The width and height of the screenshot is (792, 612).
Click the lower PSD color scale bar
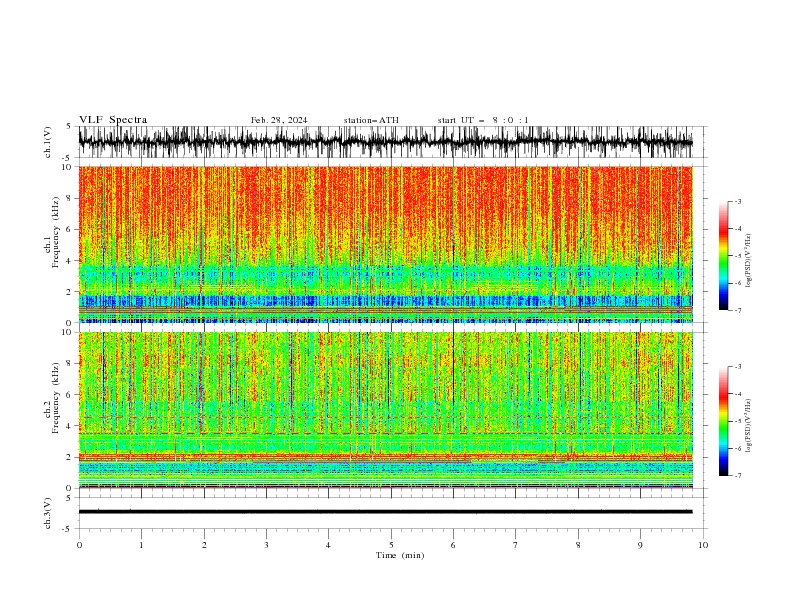coord(723,421)
